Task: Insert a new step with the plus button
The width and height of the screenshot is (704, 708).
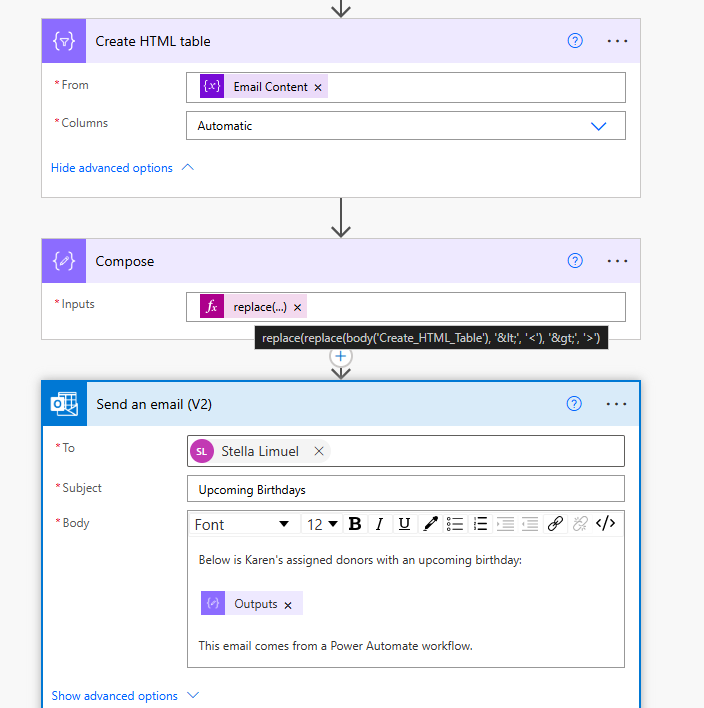Action: click(340, 356)
